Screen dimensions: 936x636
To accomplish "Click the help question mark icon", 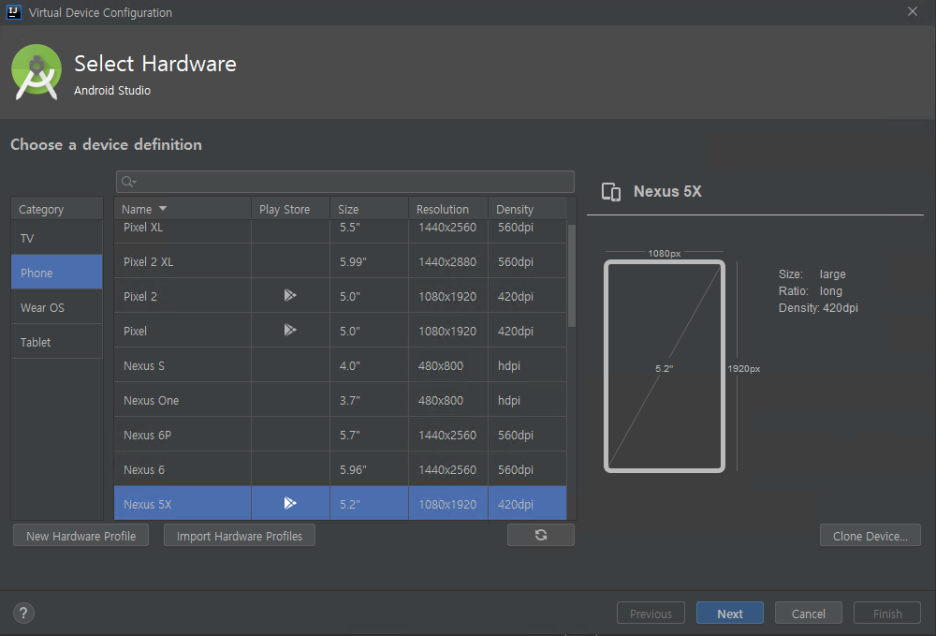I will click(x=23, y=613).
